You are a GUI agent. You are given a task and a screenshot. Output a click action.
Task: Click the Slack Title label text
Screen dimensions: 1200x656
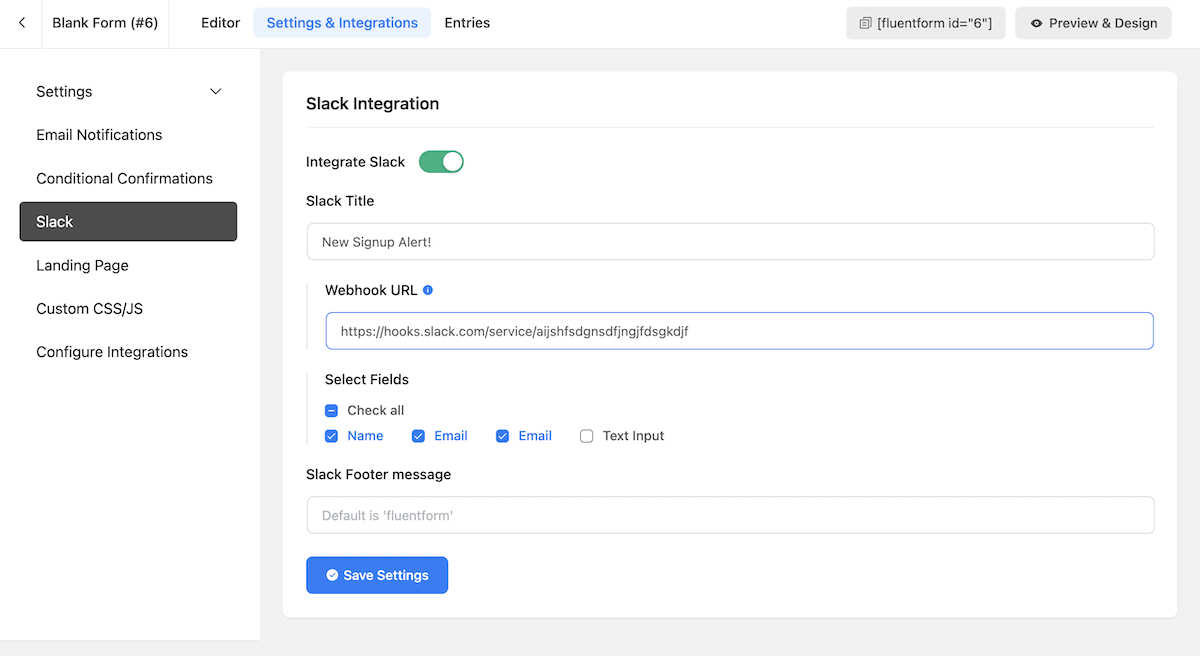click(340, 200)
